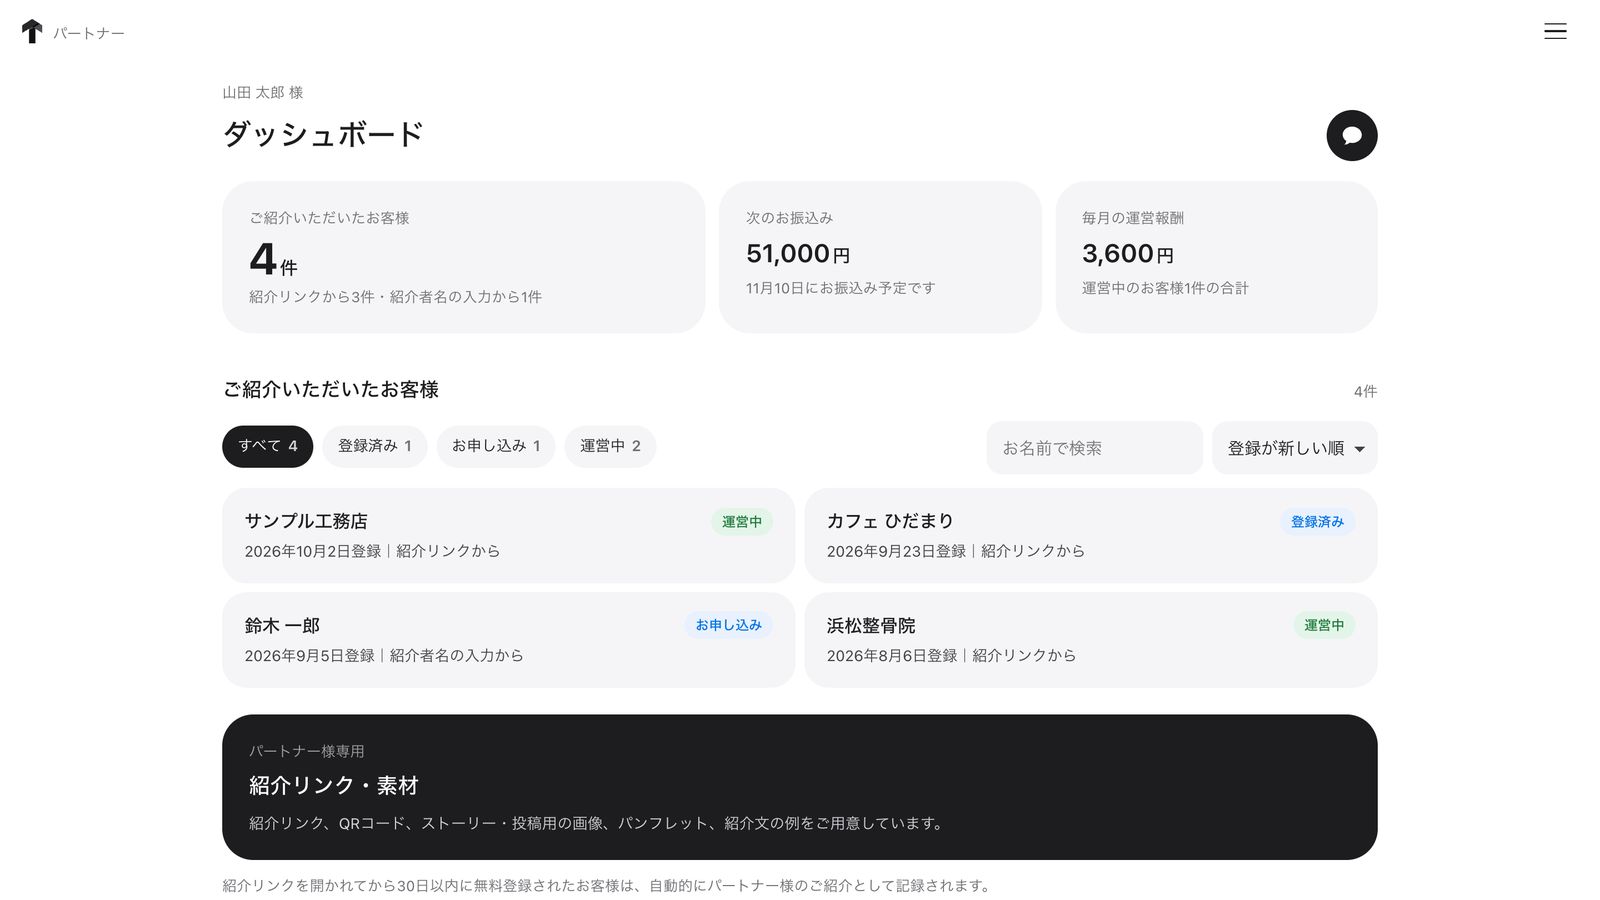Click the 紹介リンクから3件 breakdown text

point(312,297)
